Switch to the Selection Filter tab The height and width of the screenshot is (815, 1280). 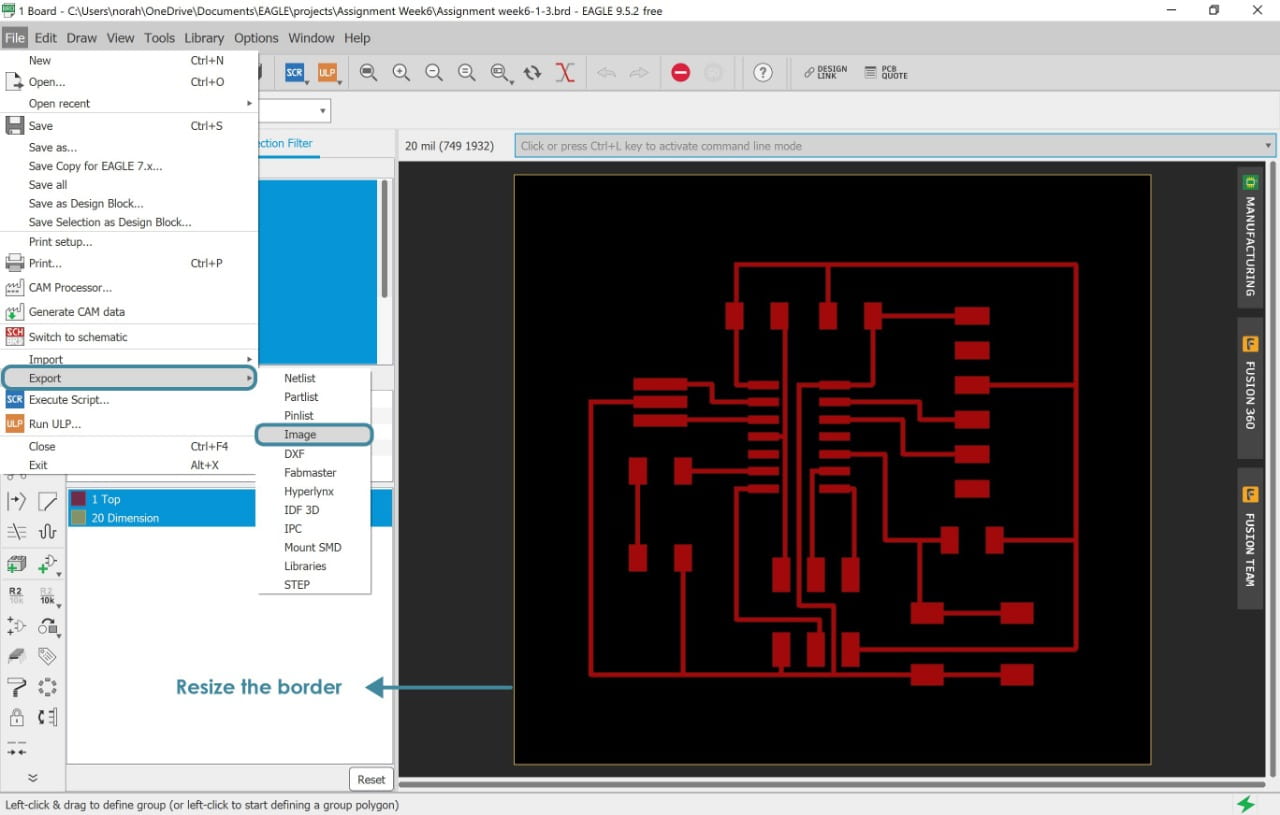coord(289,143)
